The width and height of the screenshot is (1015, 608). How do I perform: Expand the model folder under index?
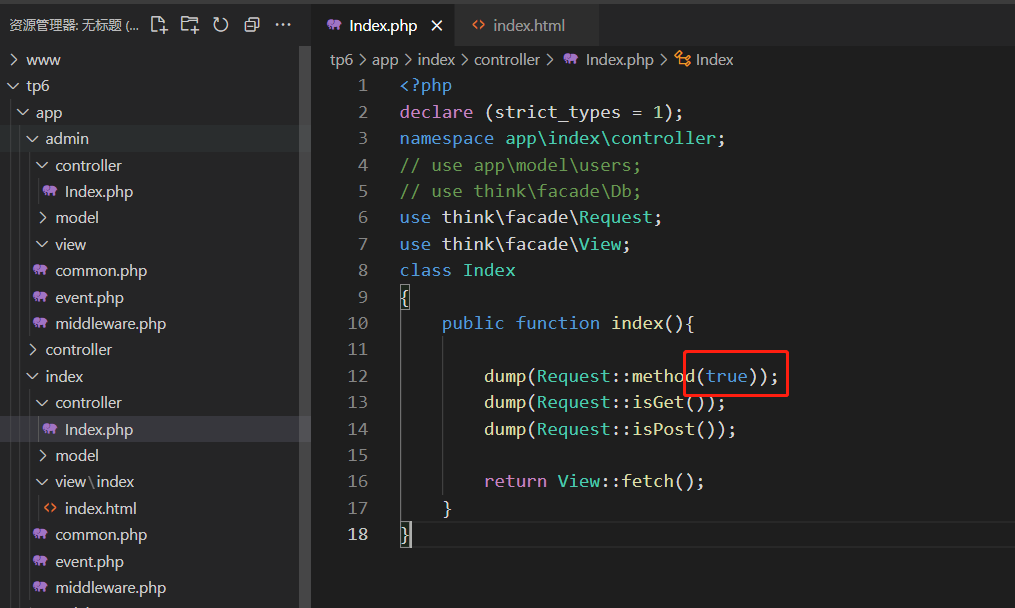click(155, 455)
